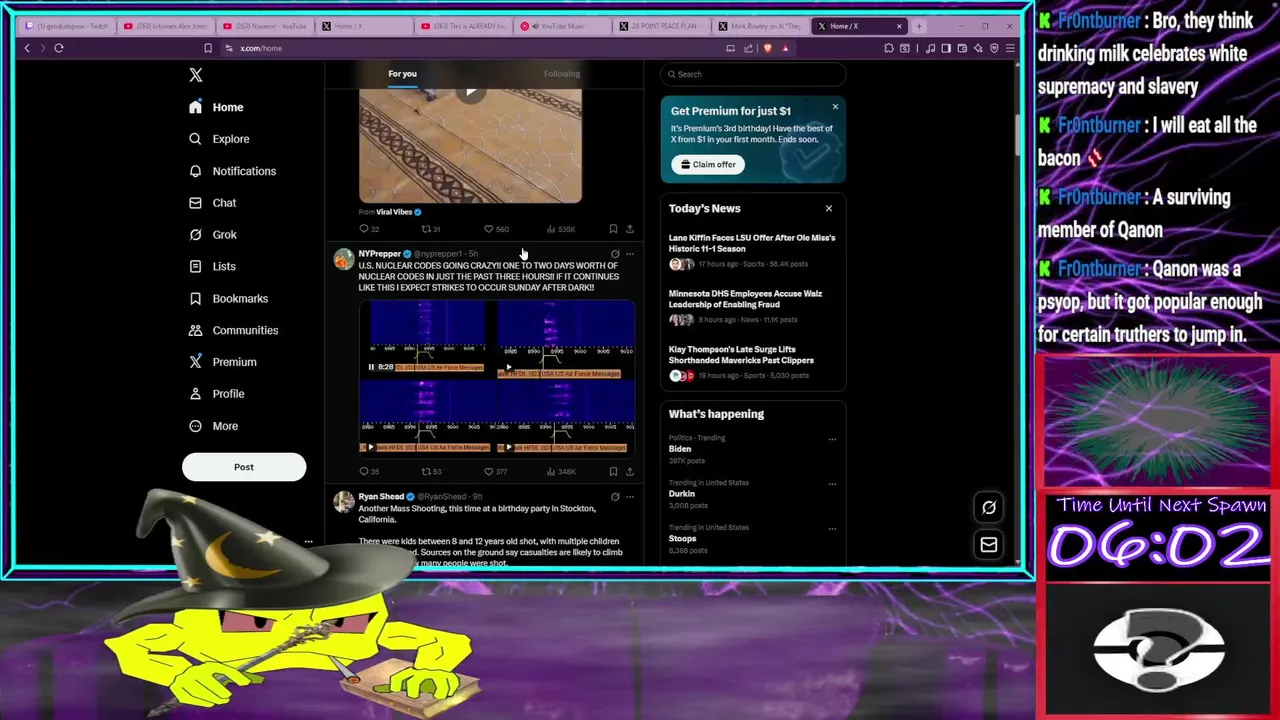
Task: Open the floating Grok button
Action: (989, 507)
